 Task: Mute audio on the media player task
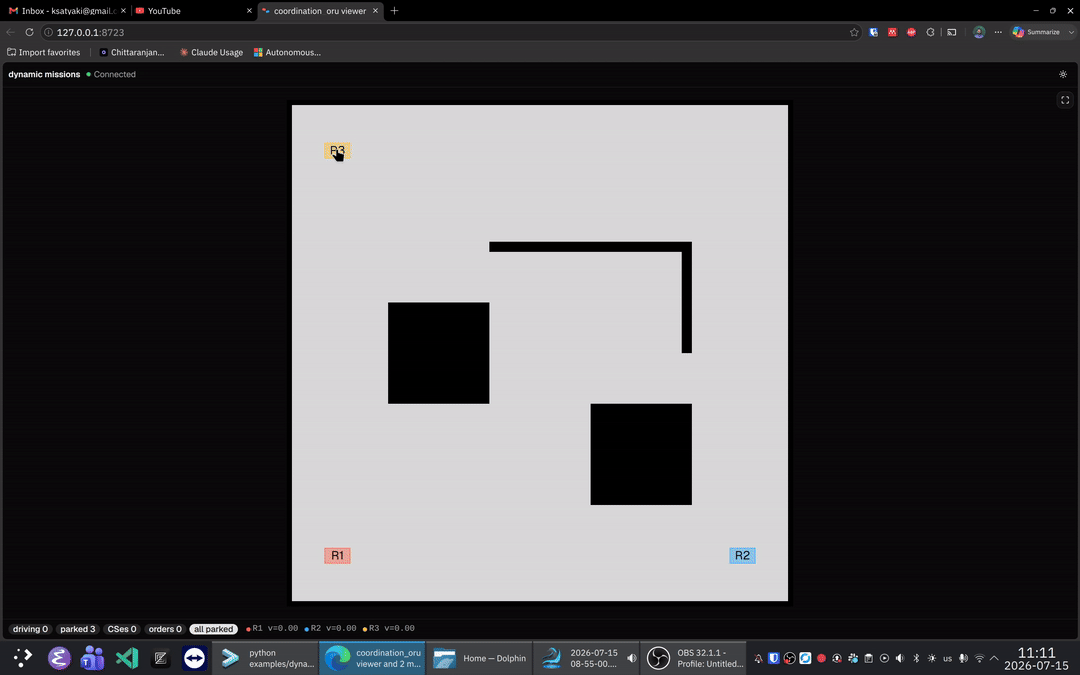[x=632, y=658]
